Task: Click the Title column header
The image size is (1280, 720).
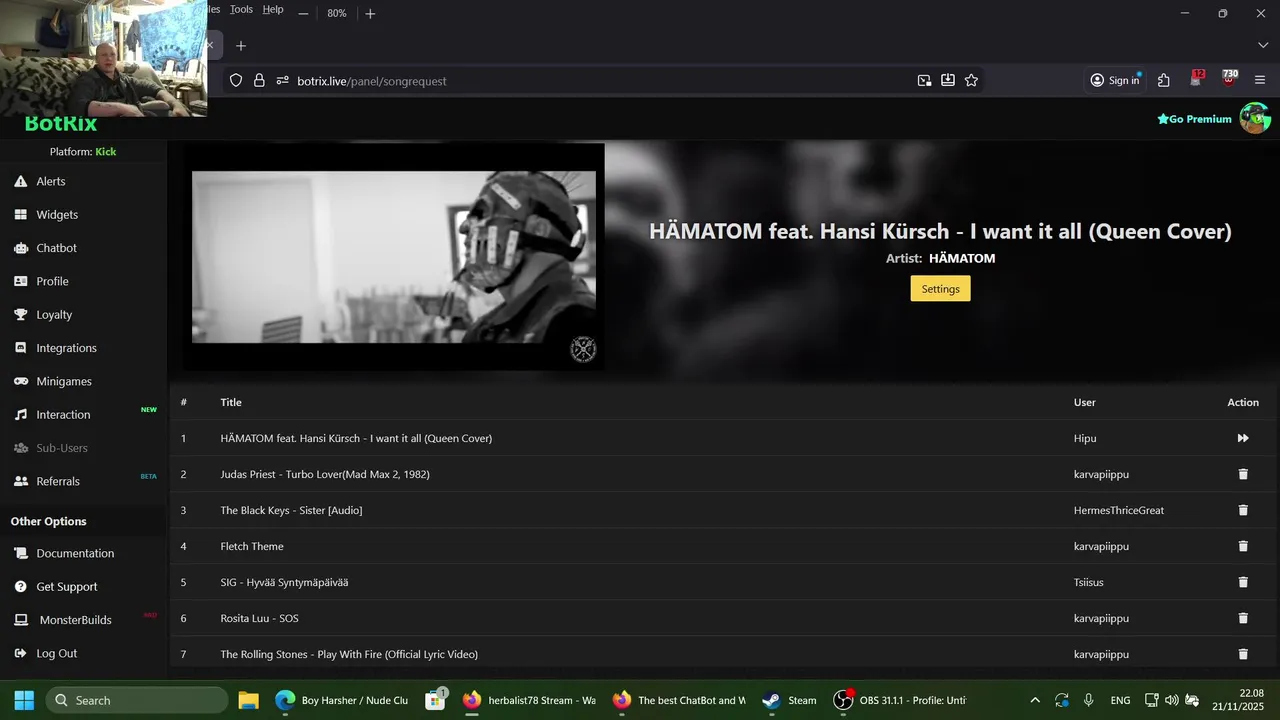Action: point(231,402)
